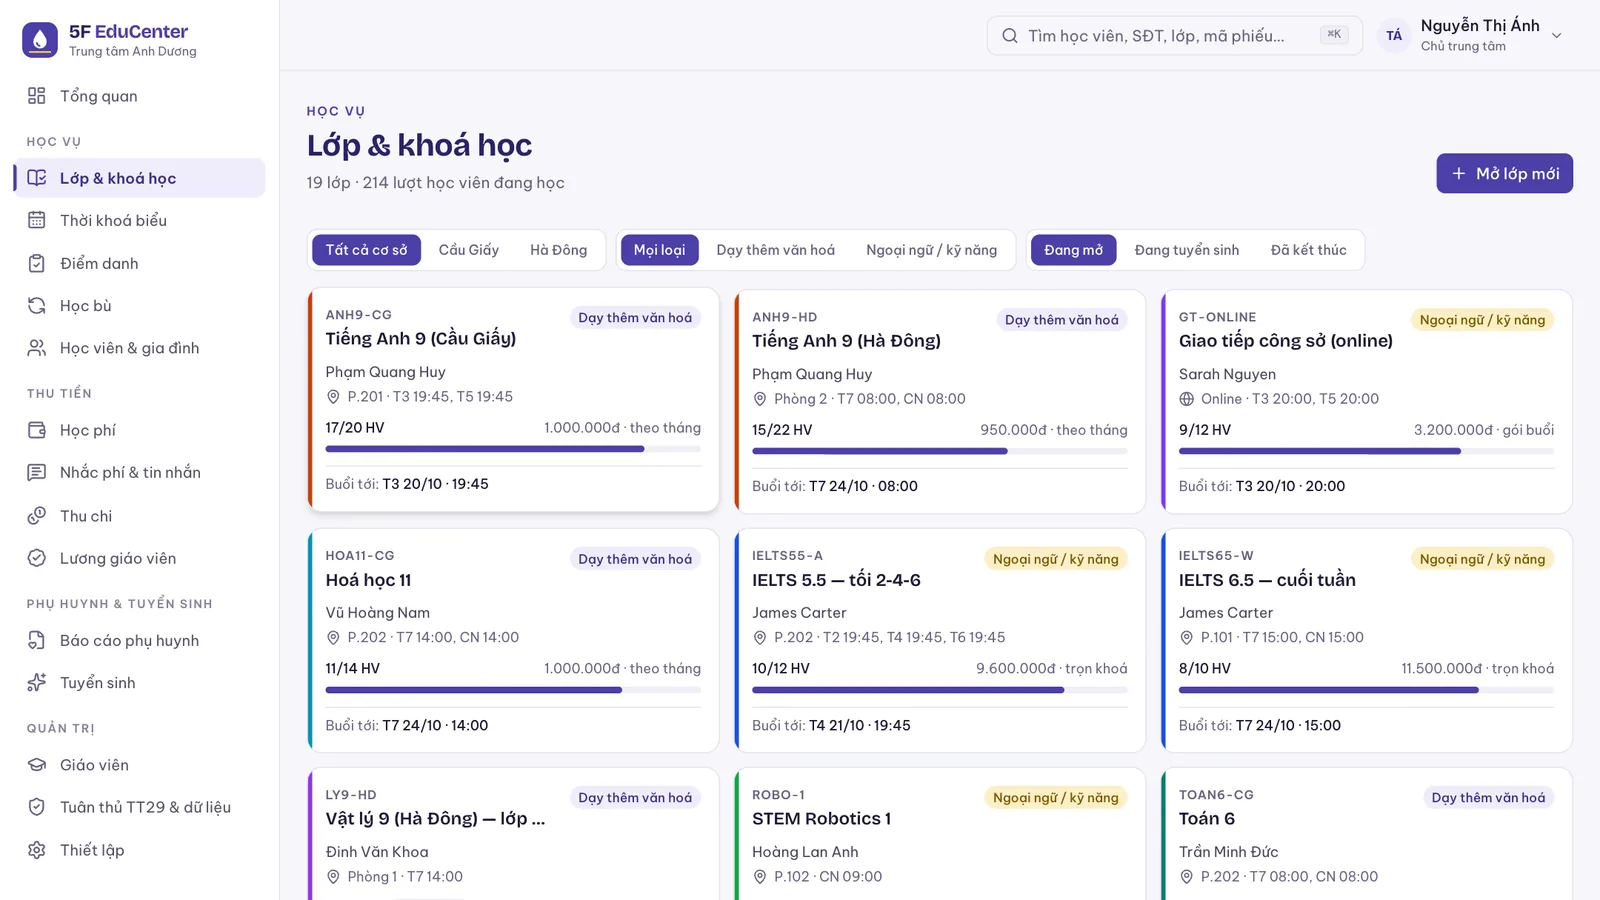Image resolution: width=1600 pixels, height=900 pixels.
Task: Click enrollment progress bar of ANH9-CG
Action: (513, 449)
